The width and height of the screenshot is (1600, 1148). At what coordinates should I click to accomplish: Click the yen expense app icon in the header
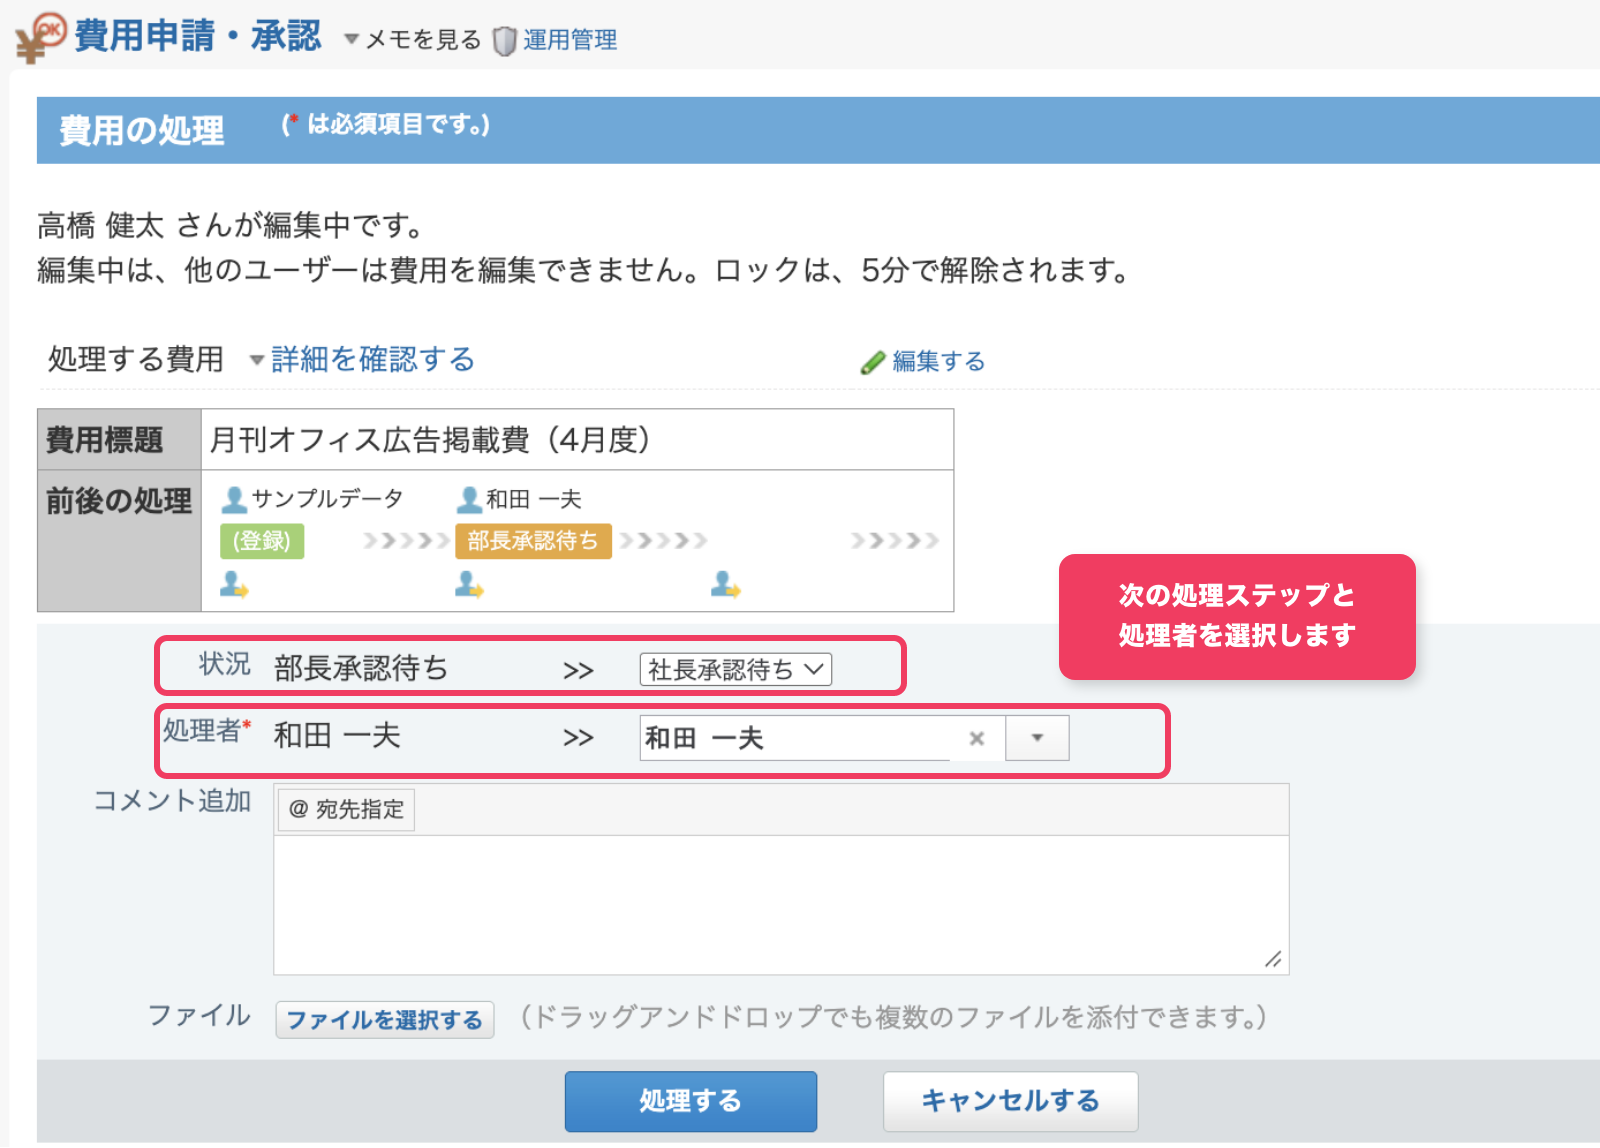point(40,36)
